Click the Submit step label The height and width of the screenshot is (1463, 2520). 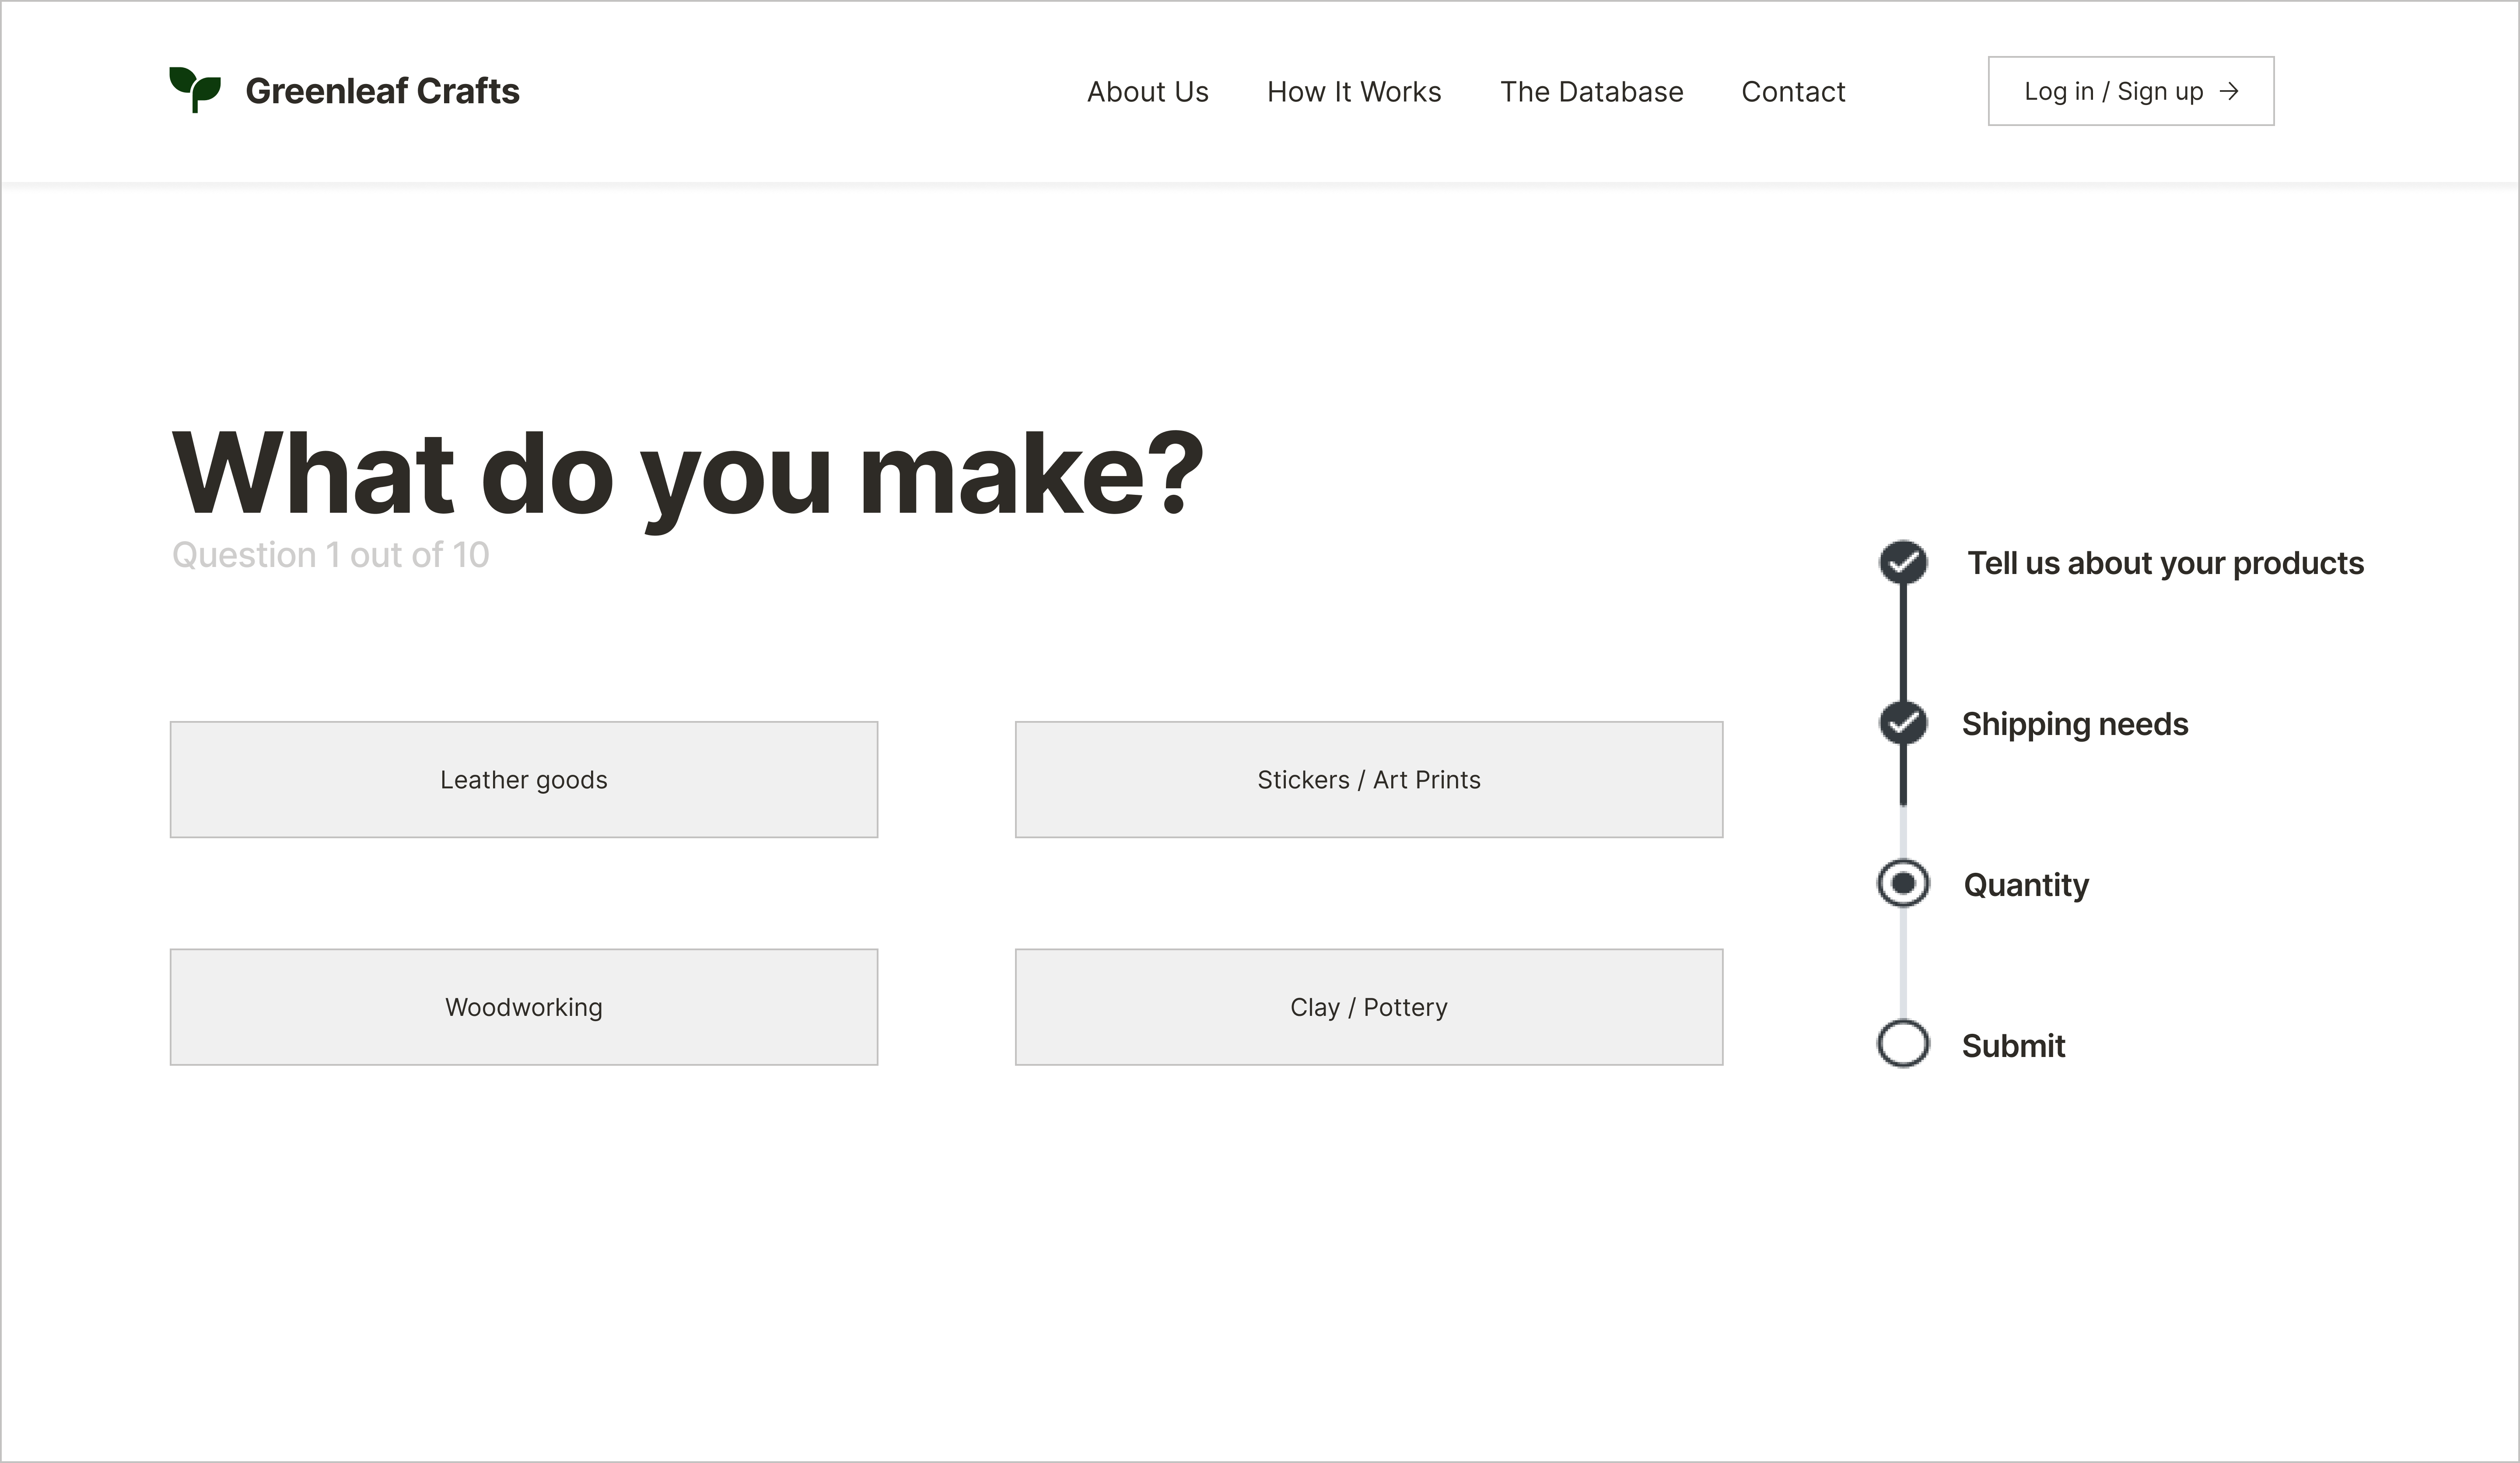click(x=2012, y=1046)
